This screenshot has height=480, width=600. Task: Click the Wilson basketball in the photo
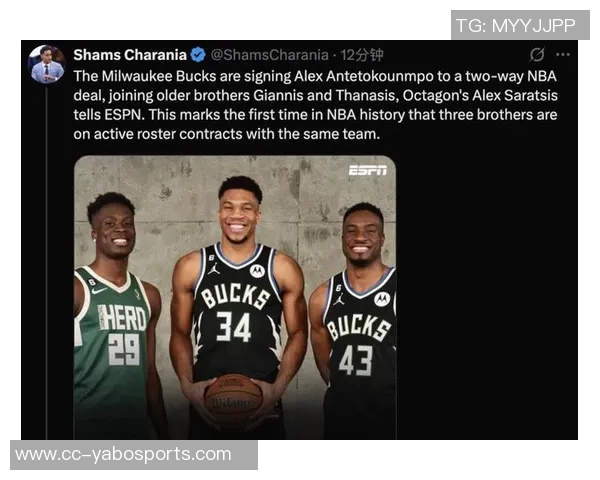pyautogui.click(x=233, y=400)
